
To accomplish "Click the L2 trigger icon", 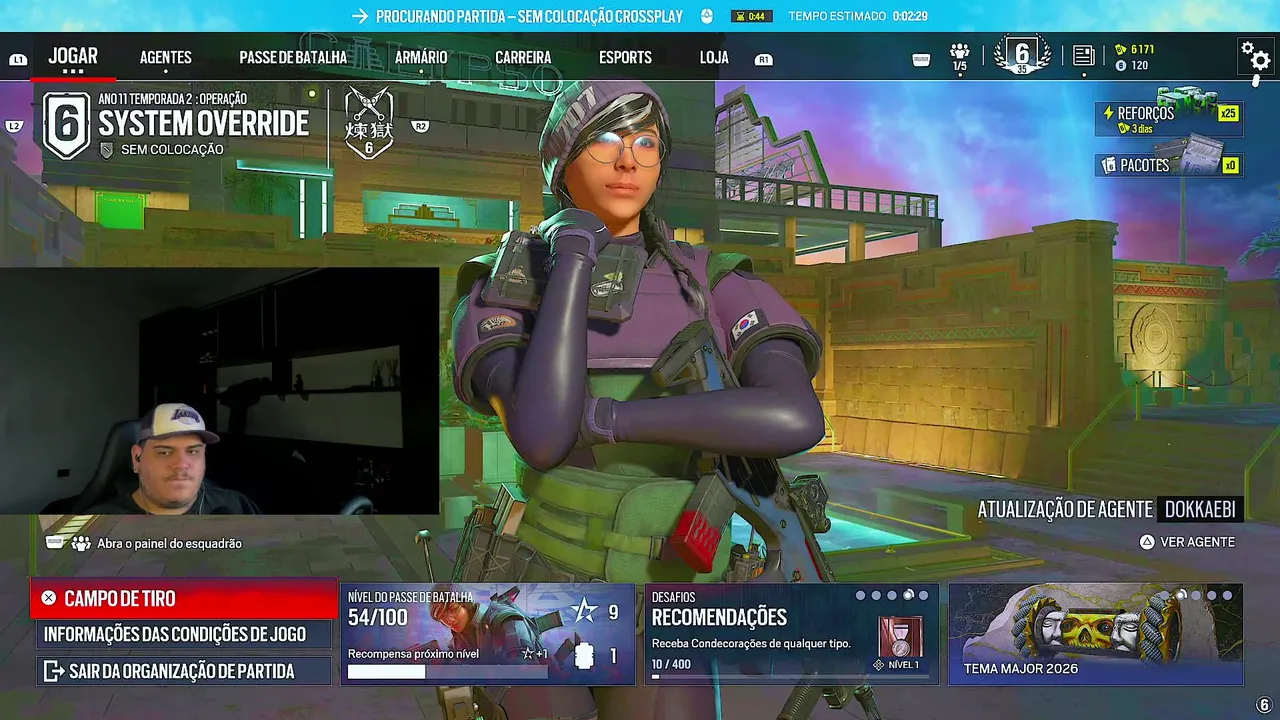I will coord(14,126).
